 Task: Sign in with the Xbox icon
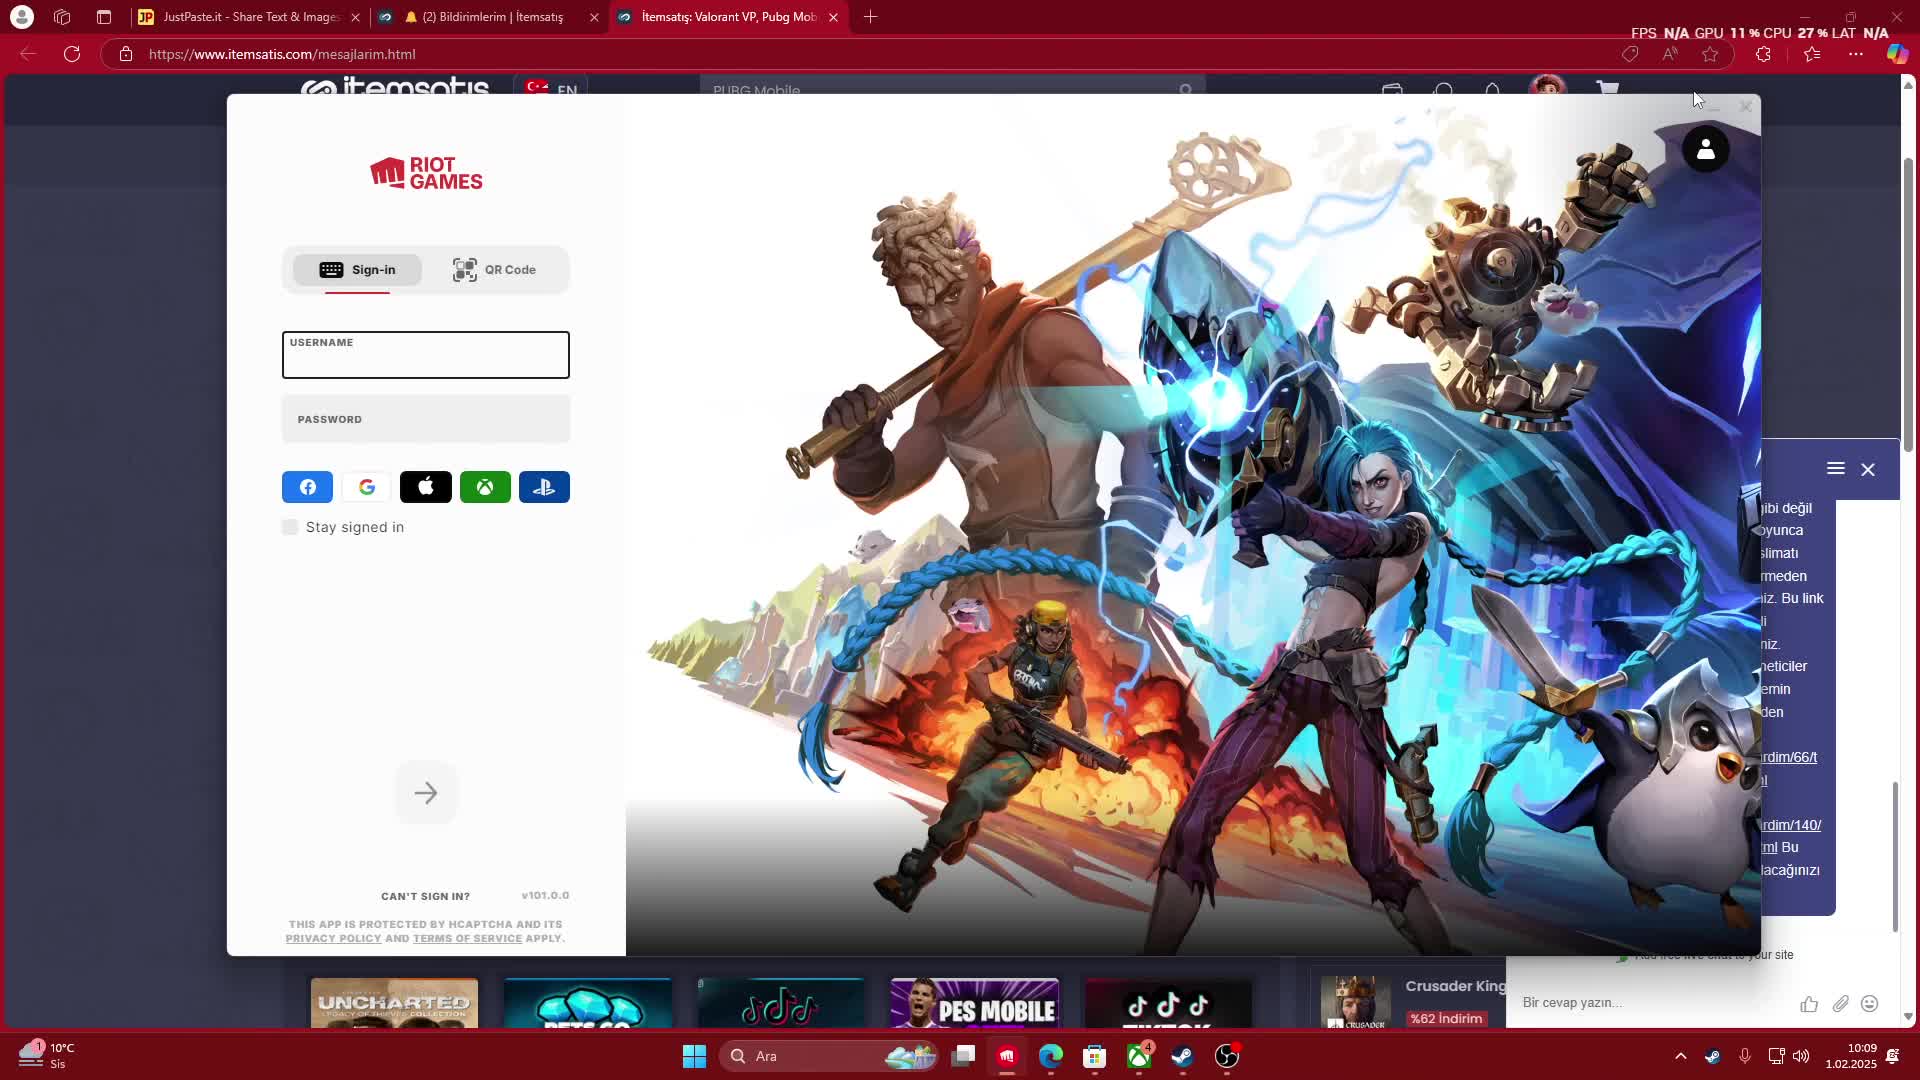485,487
